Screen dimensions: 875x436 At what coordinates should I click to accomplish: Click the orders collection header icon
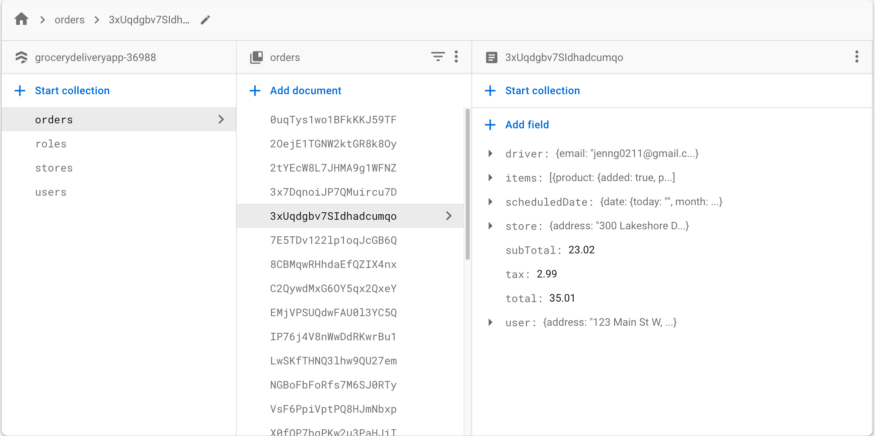pos(256,57)
